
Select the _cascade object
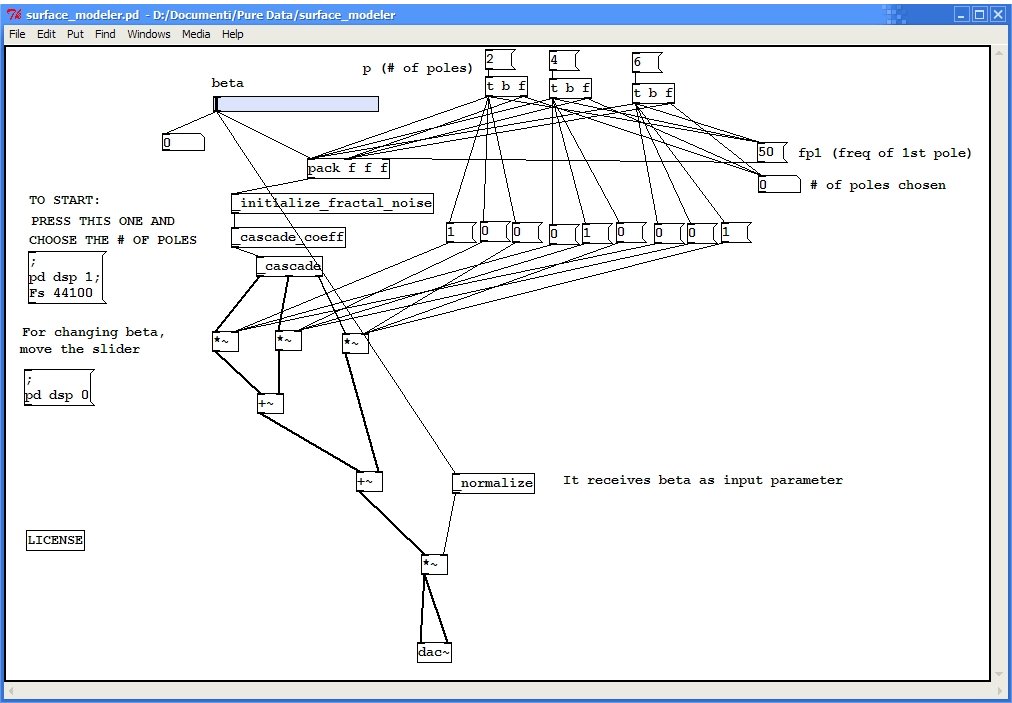pos(289,266)
